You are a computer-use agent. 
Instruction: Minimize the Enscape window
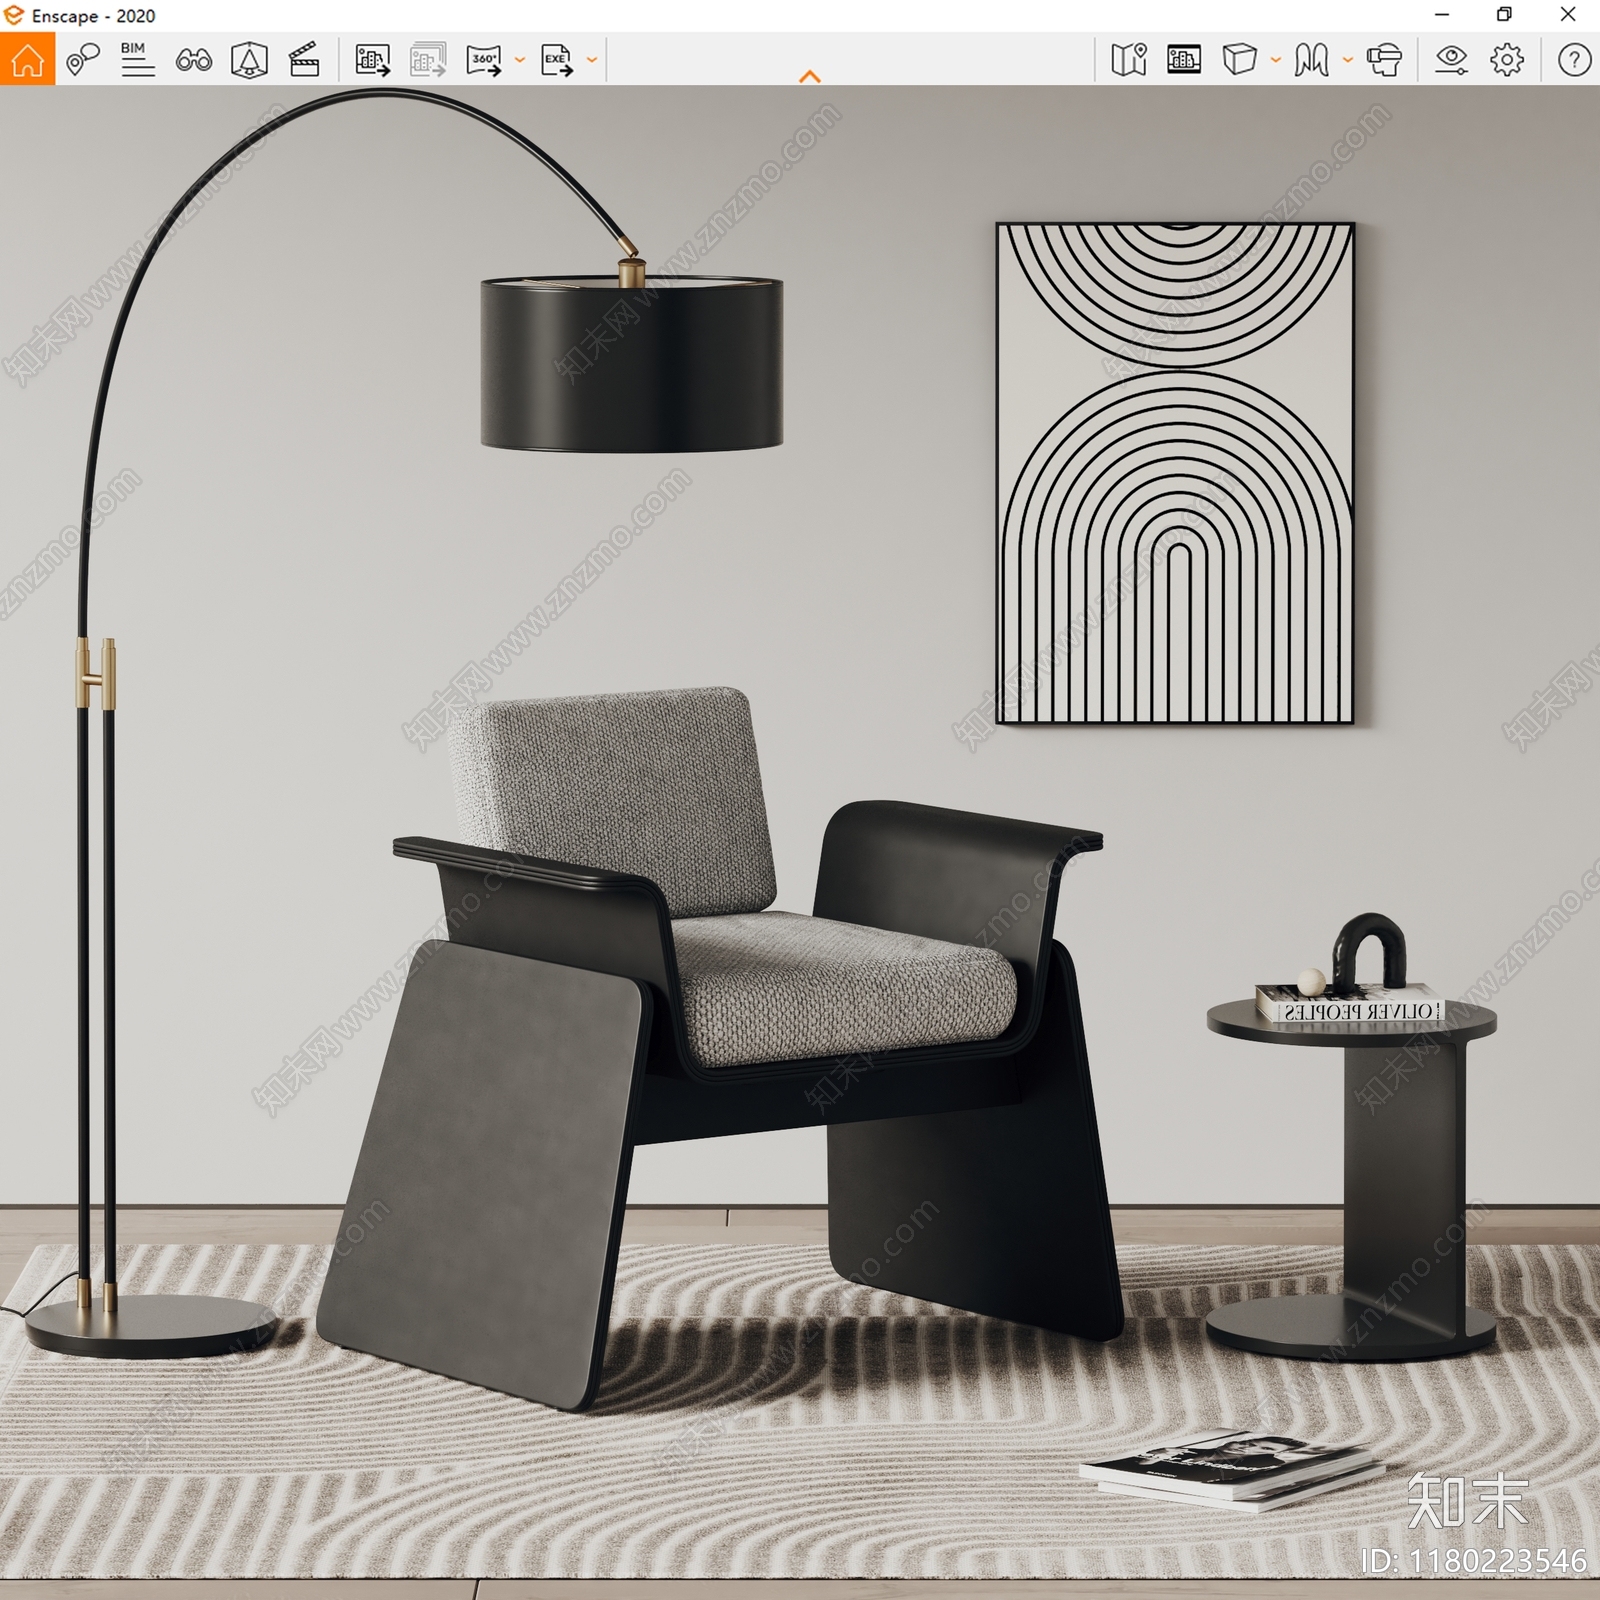pyautogui.click(x=1442, y=14)
